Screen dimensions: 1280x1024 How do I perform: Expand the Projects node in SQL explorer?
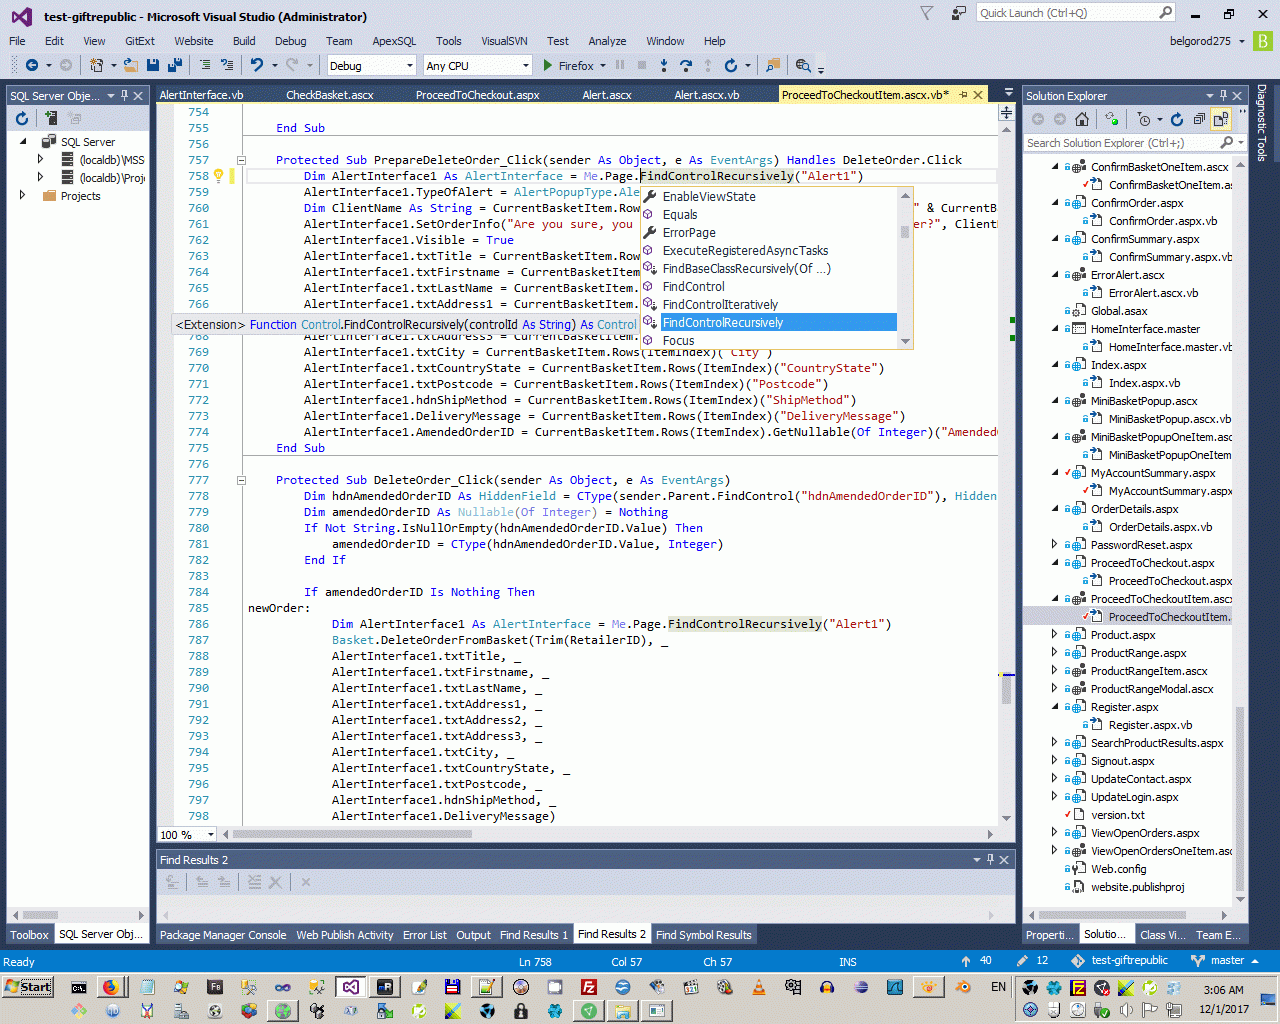[22, 196]
